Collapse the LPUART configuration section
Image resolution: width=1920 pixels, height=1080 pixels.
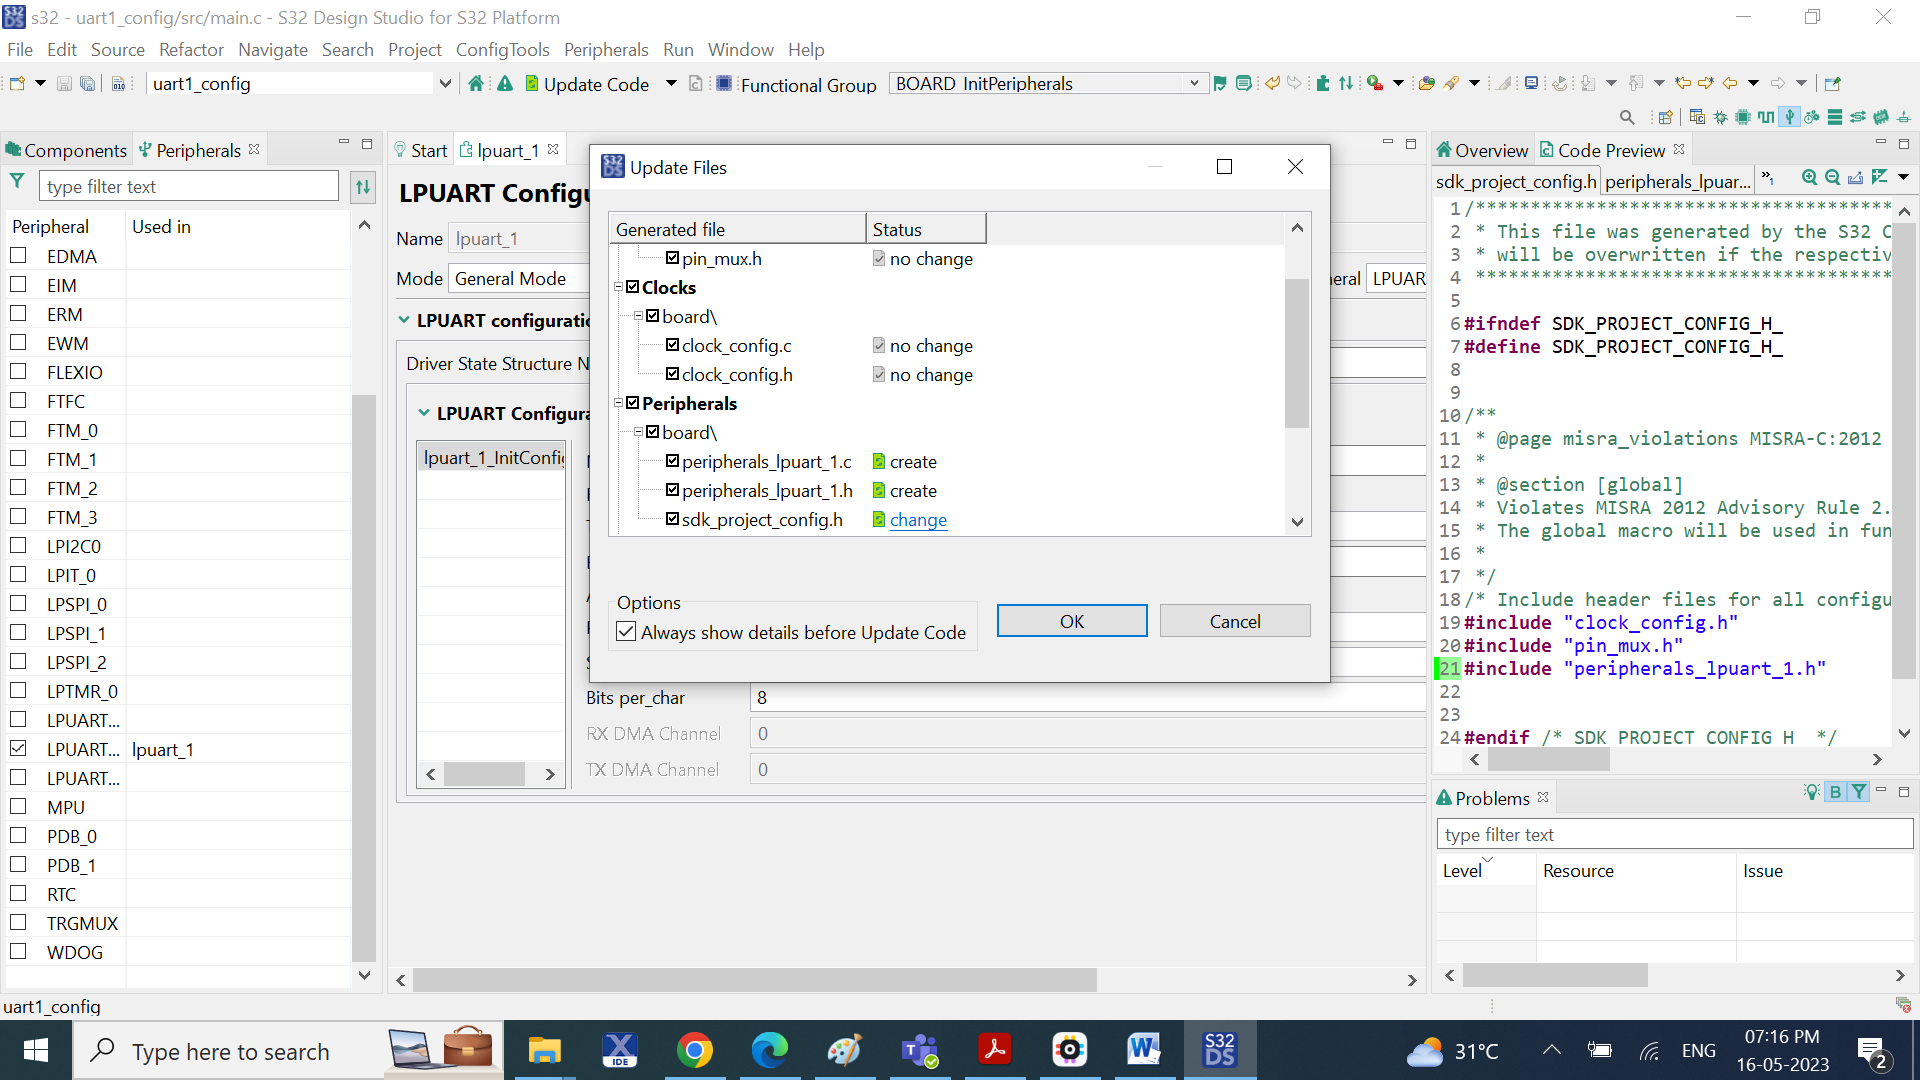(x=405, y=320)
